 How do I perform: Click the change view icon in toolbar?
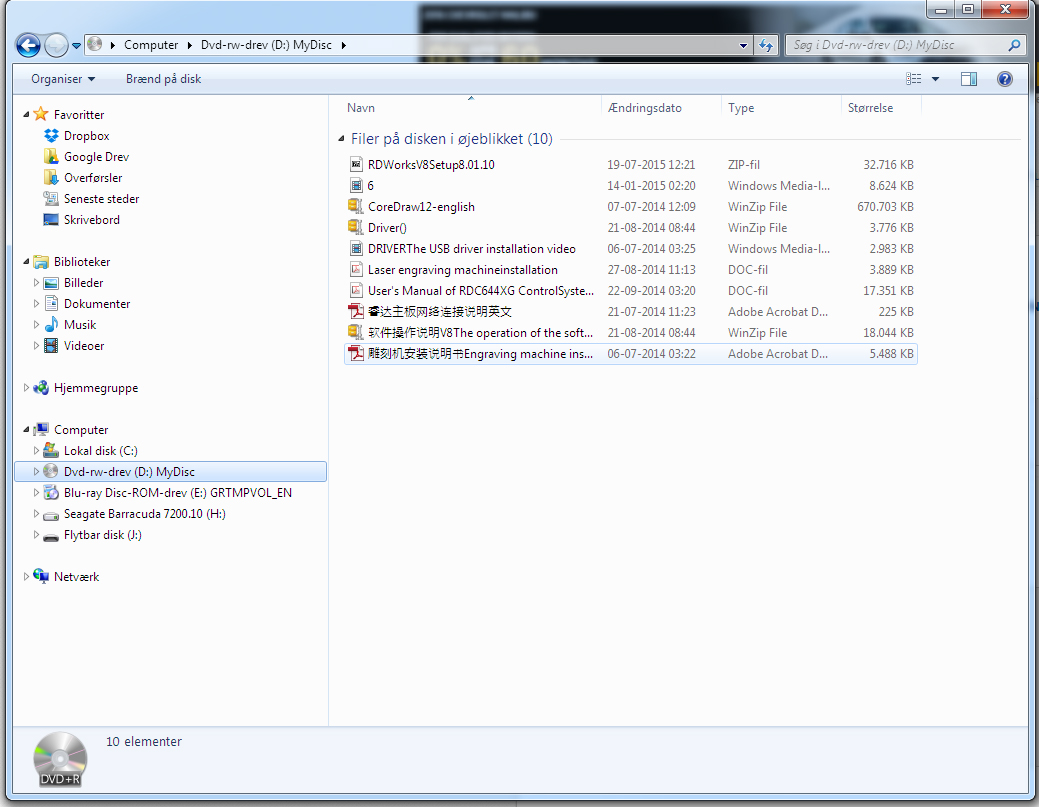[x=914, y=79]
